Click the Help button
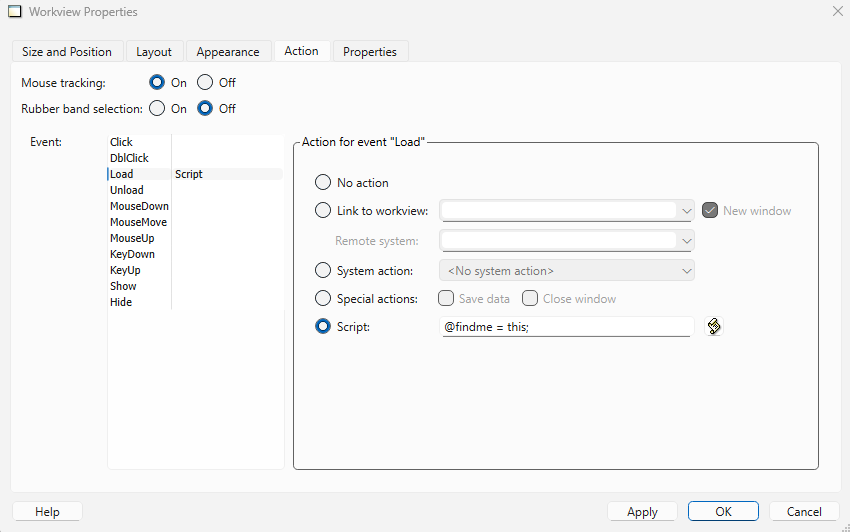The width and height of the screenshot is (850, 532). (47, 512)
